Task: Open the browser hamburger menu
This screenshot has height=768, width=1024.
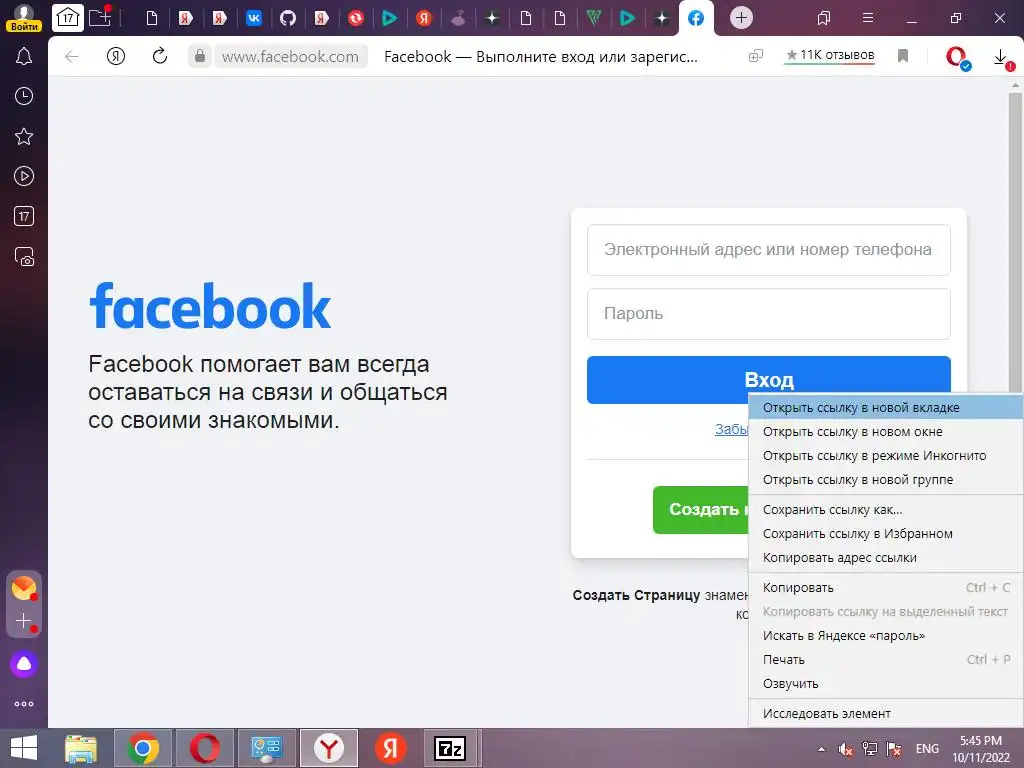Action: click(867, 18)
